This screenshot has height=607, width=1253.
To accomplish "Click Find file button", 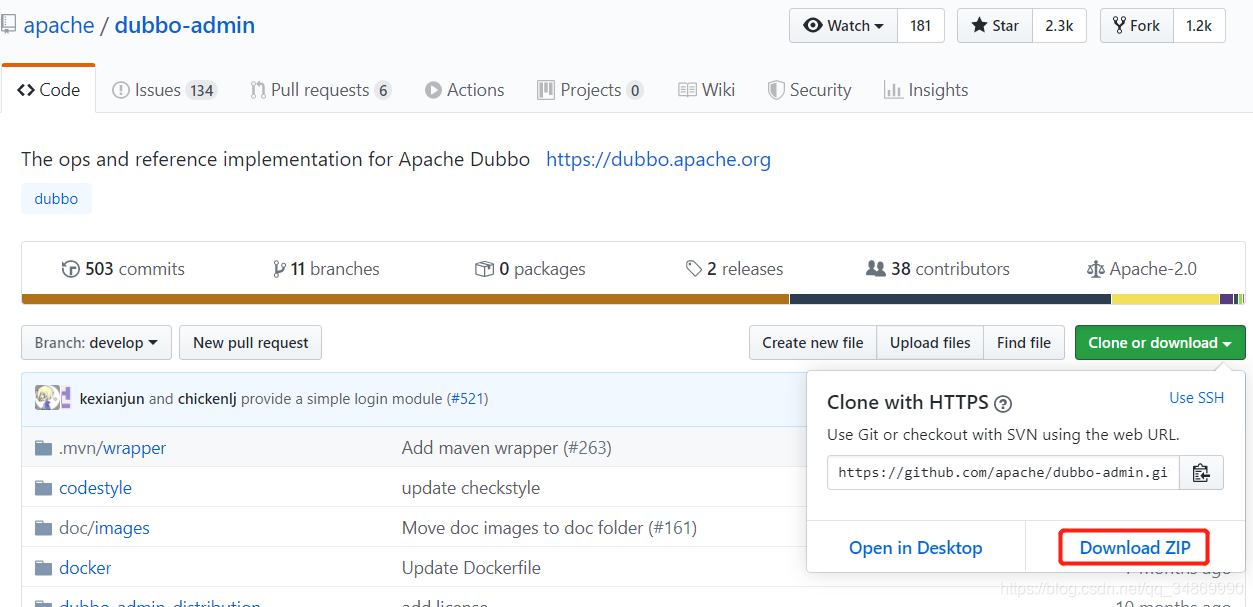I will [x=1024, y=343].
